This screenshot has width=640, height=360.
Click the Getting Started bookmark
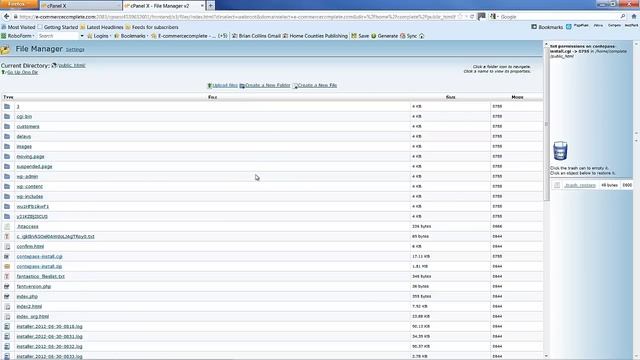(58, 27)
